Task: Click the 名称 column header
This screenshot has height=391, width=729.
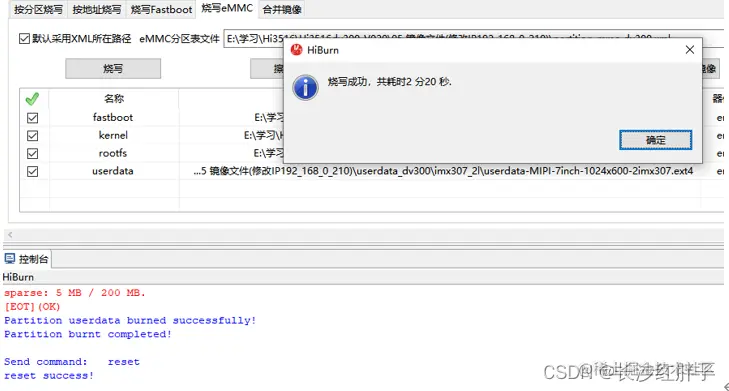Action: click(x=114, y=99)
